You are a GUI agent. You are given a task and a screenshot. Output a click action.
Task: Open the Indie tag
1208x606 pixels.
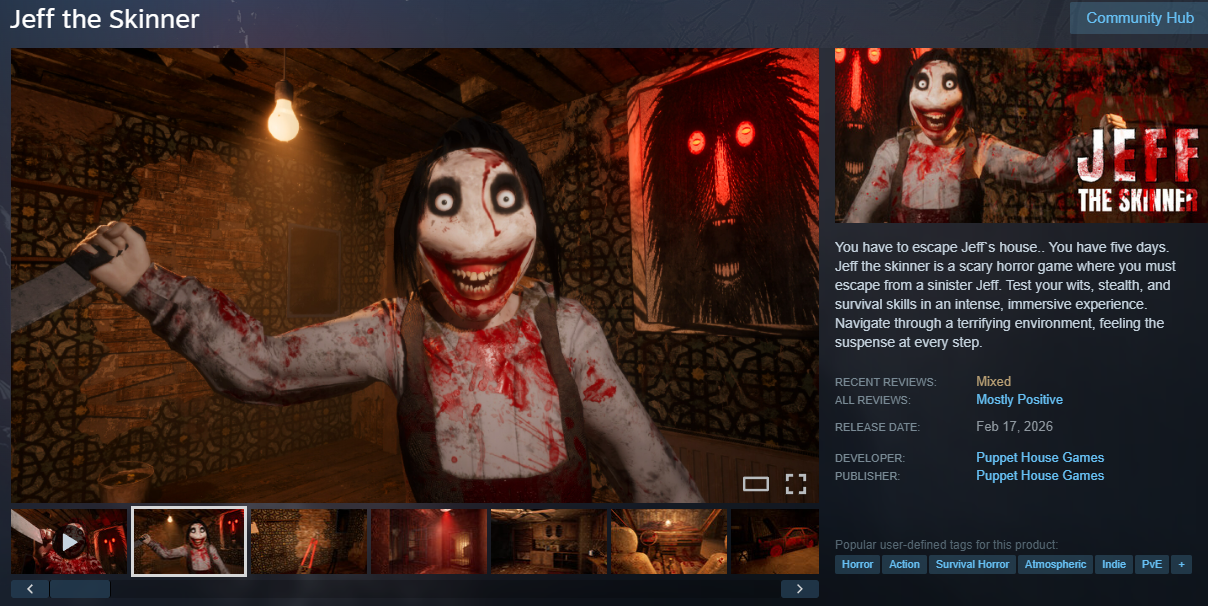coord(1114,564)
